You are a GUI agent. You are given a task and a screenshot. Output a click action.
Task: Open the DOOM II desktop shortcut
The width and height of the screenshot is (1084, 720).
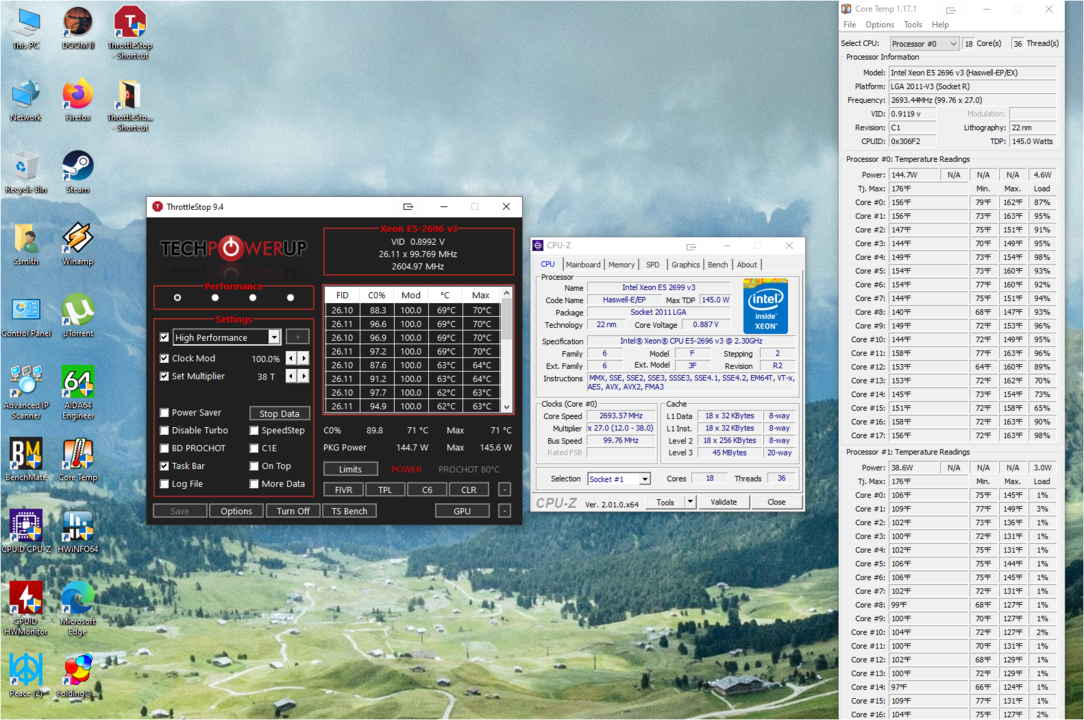pos(77,23)
